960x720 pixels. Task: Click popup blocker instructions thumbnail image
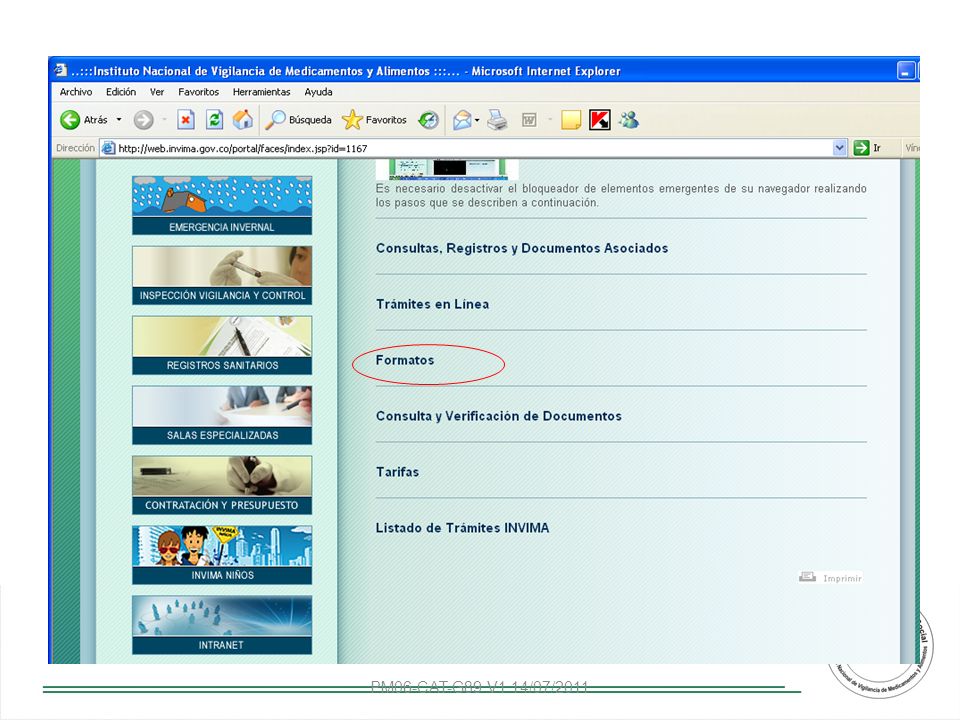coord(447,169)
